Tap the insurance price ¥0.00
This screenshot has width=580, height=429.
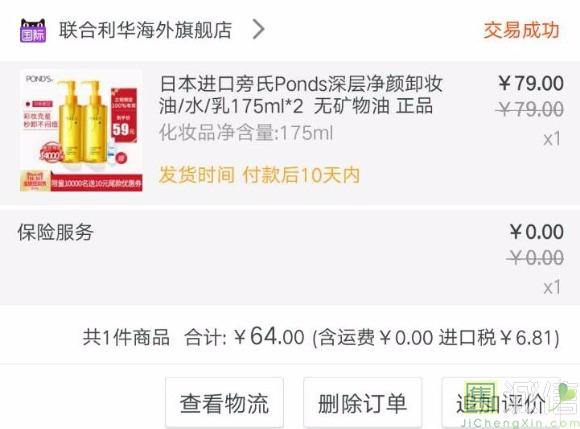coord(536,232)
